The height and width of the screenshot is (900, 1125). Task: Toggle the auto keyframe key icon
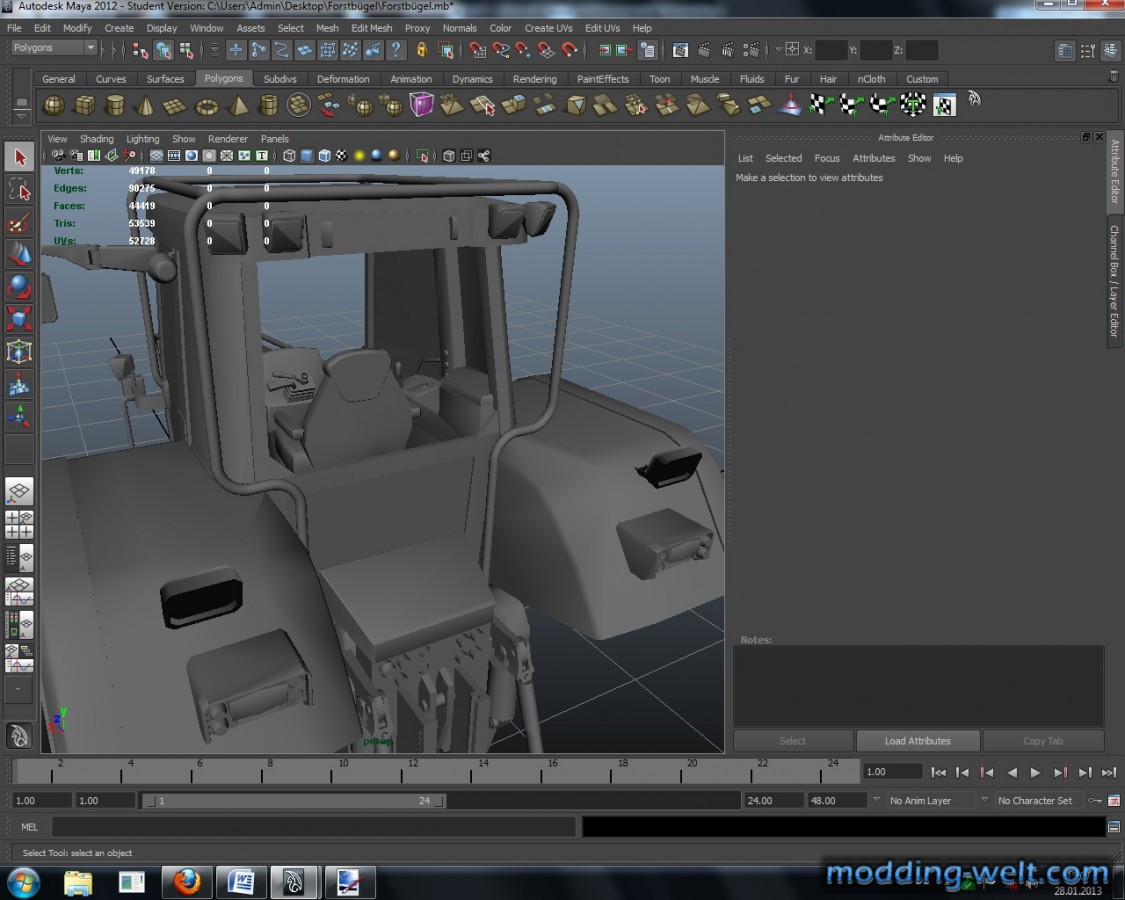tap(1095, 800)
